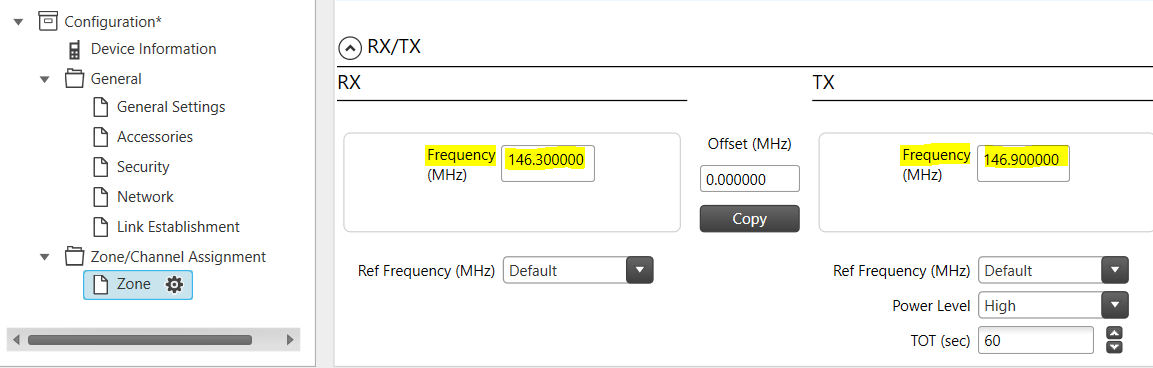
Task: Decrease TOT seconds with down arrow
Action: (x=1115, y=347)
